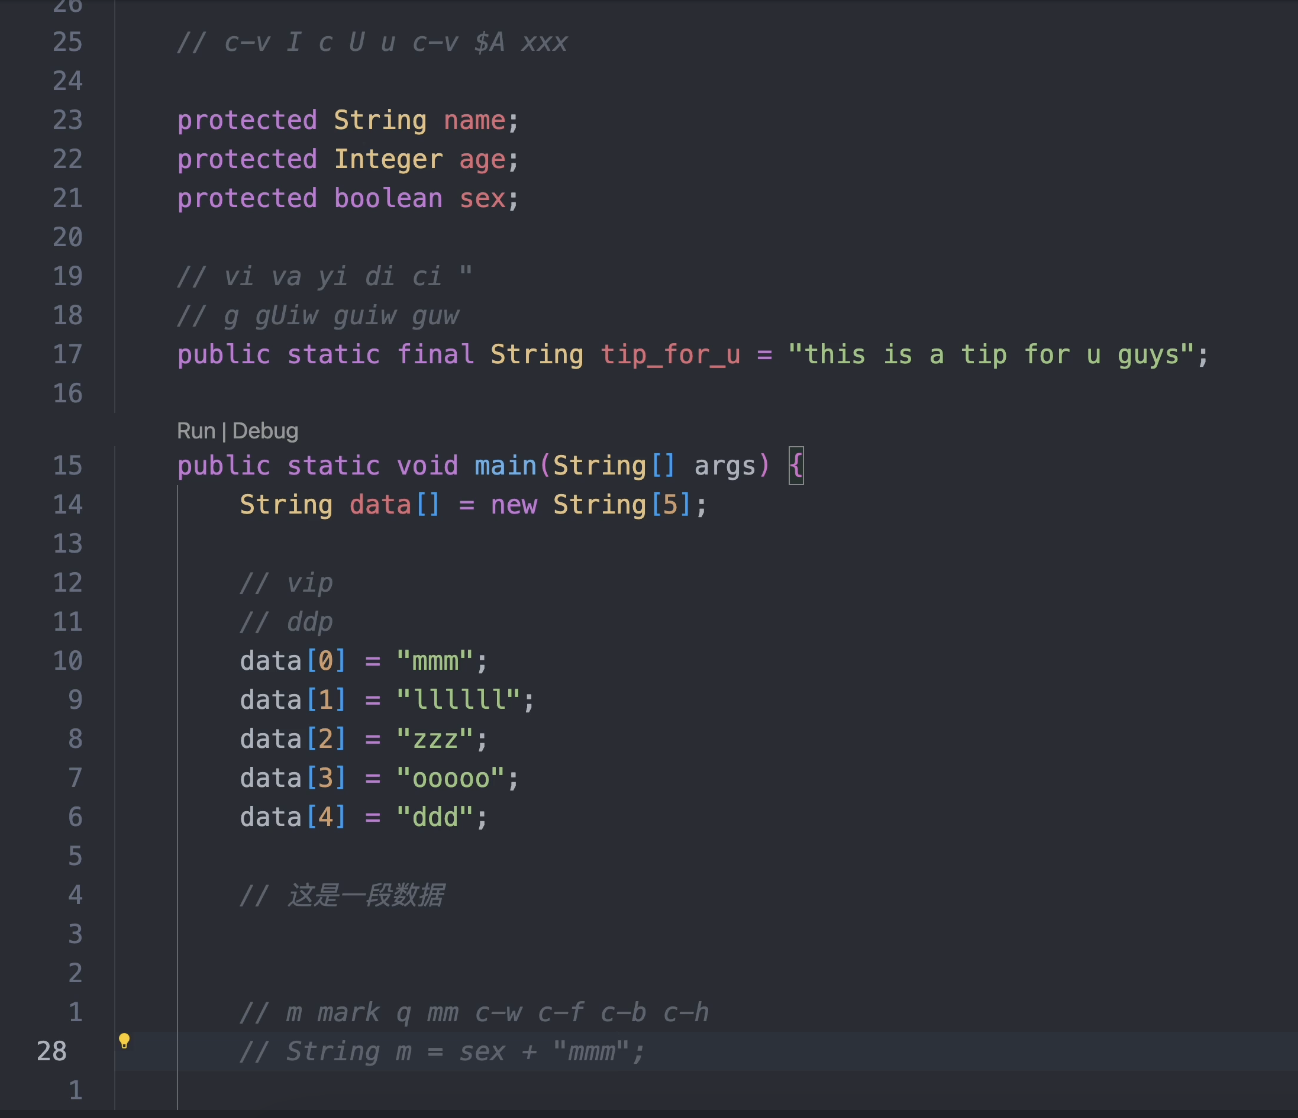Image resolution: width=1298 pixels, height=1118 pixels.
Task: Click the yellow lightbulb quick-fix icon
Action: [x=124, y=1041]
